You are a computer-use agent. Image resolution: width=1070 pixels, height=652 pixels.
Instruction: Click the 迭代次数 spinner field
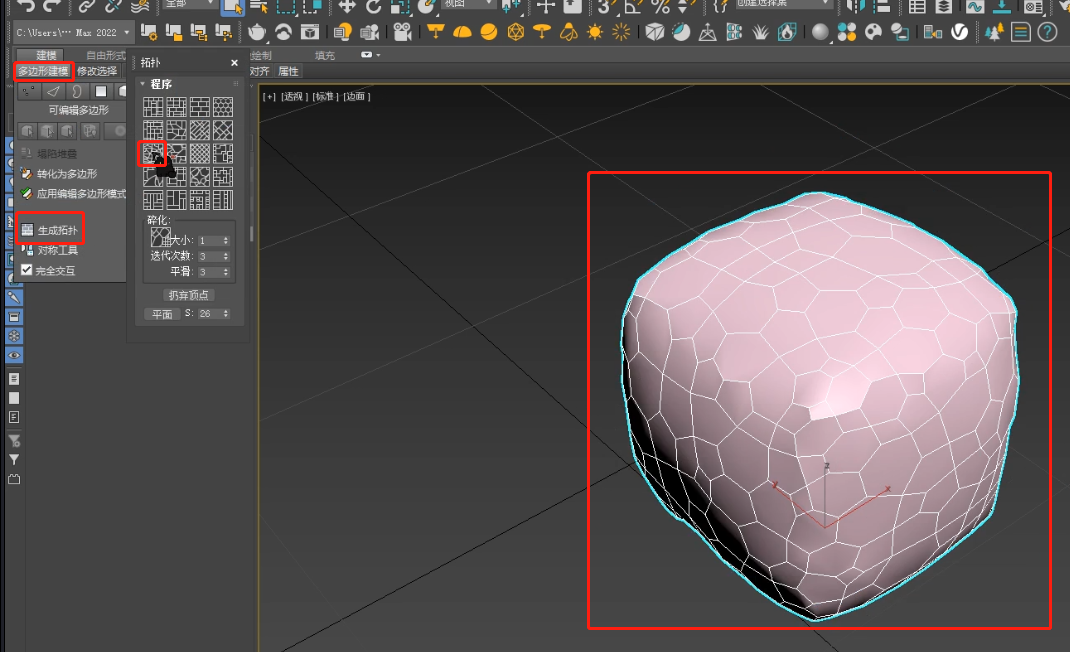pos(212,256)
